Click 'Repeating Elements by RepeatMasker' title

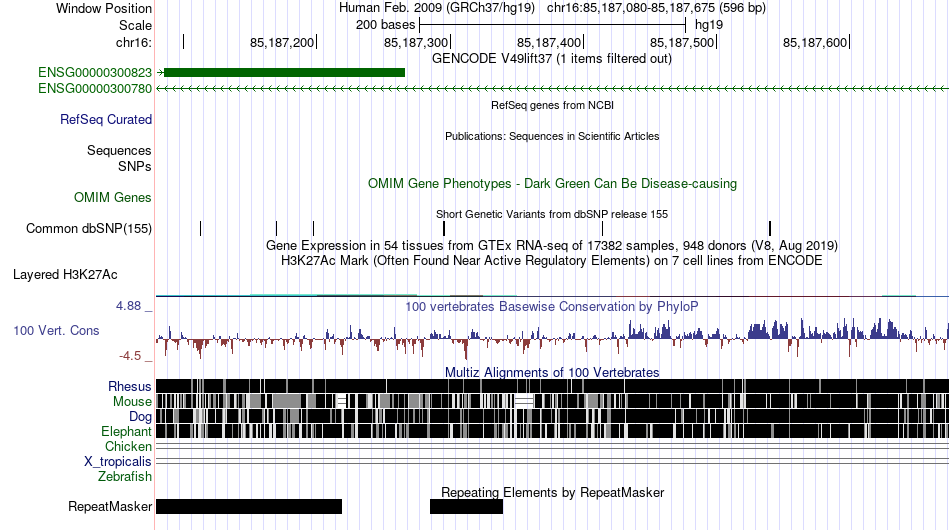click(552, 492)
